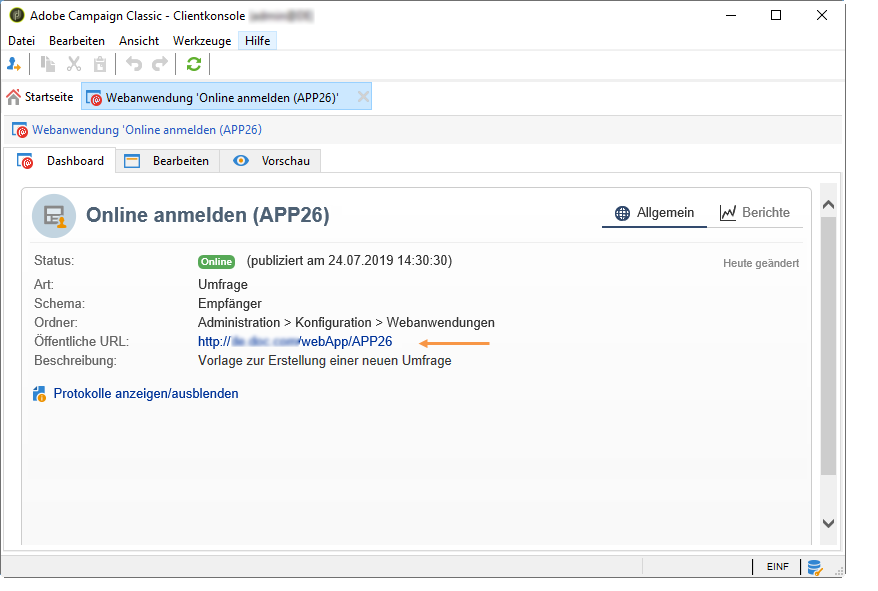Click the green Online status badge
878x591 pixels.
click(217, 262)
